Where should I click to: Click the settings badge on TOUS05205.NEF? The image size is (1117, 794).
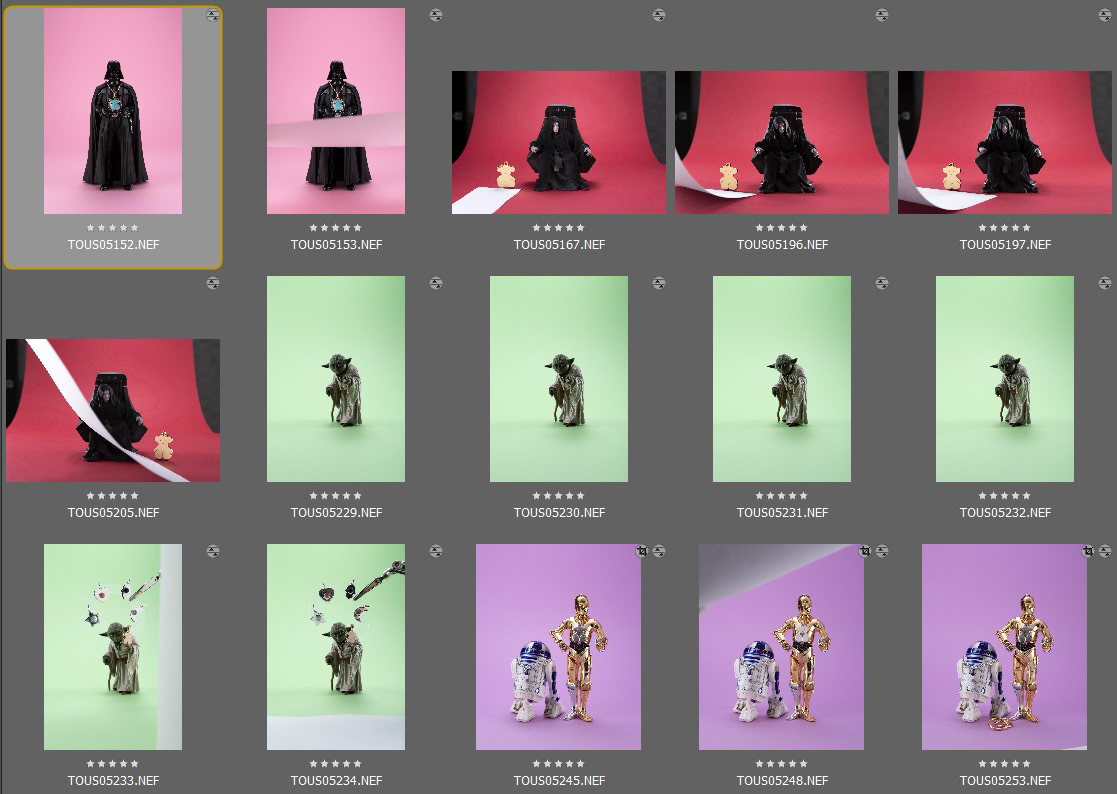coord(213,283)
